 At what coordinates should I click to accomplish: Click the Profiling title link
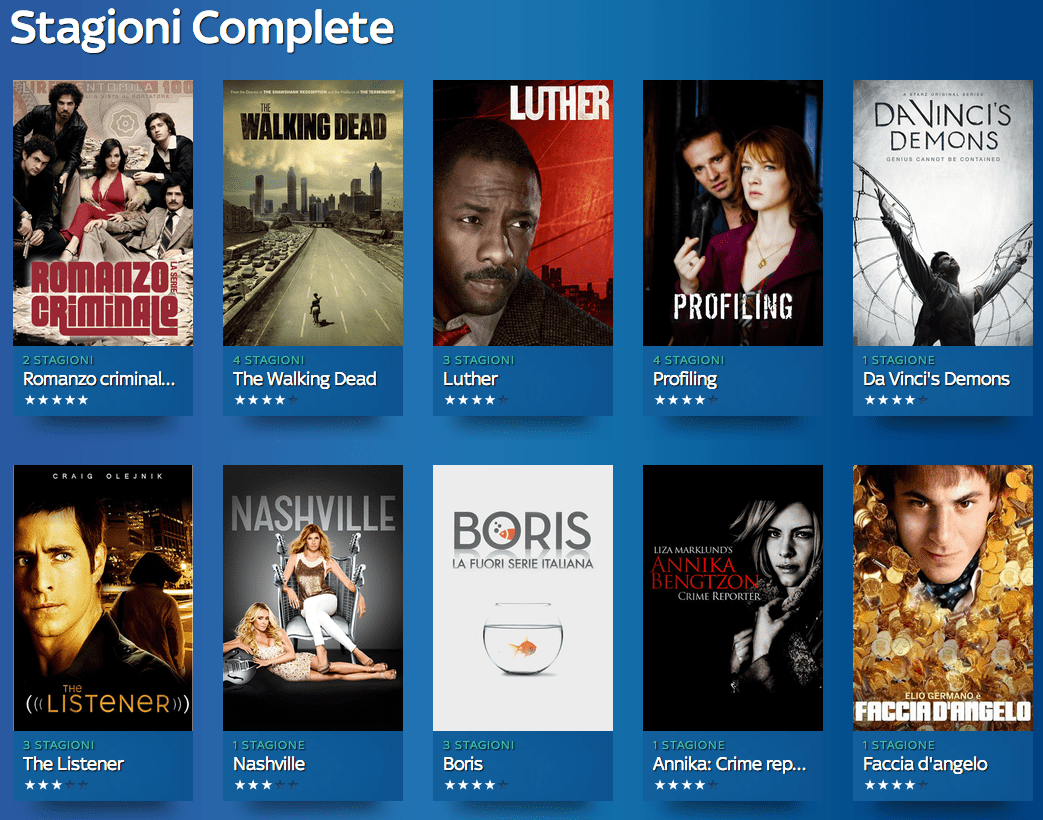point(685,379)
